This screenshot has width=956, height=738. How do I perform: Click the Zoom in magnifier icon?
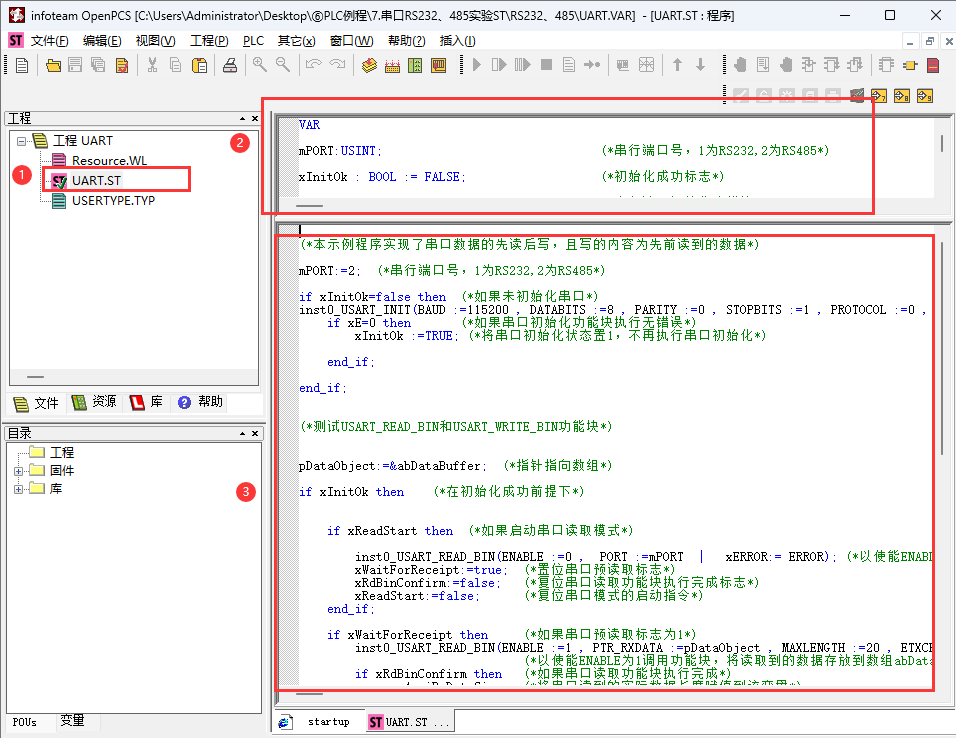(x=259, y=65)
